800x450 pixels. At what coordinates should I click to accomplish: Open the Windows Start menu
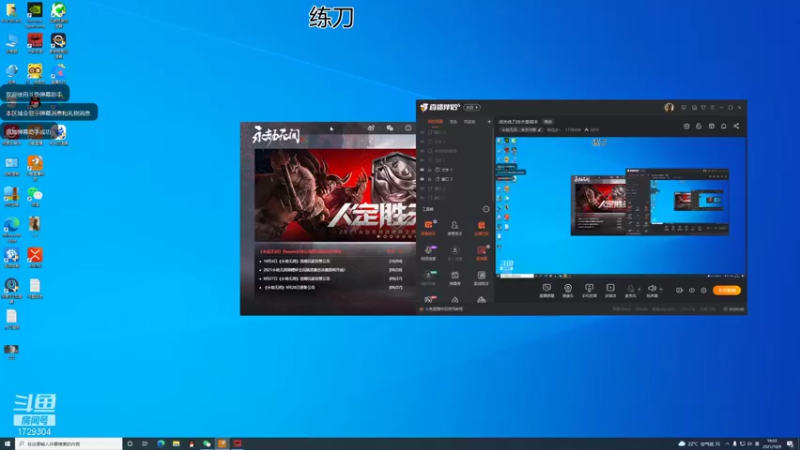[7, 444]
